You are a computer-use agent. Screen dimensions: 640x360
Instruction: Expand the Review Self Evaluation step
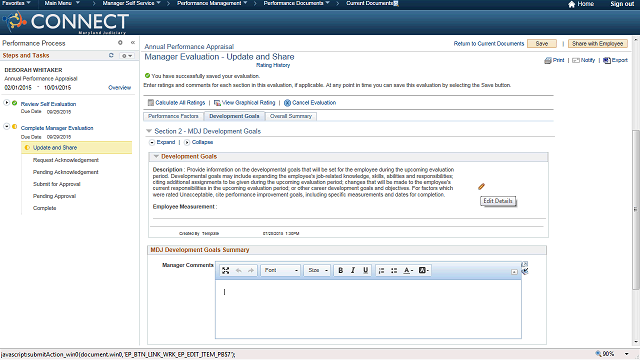[x=7, y=103]
